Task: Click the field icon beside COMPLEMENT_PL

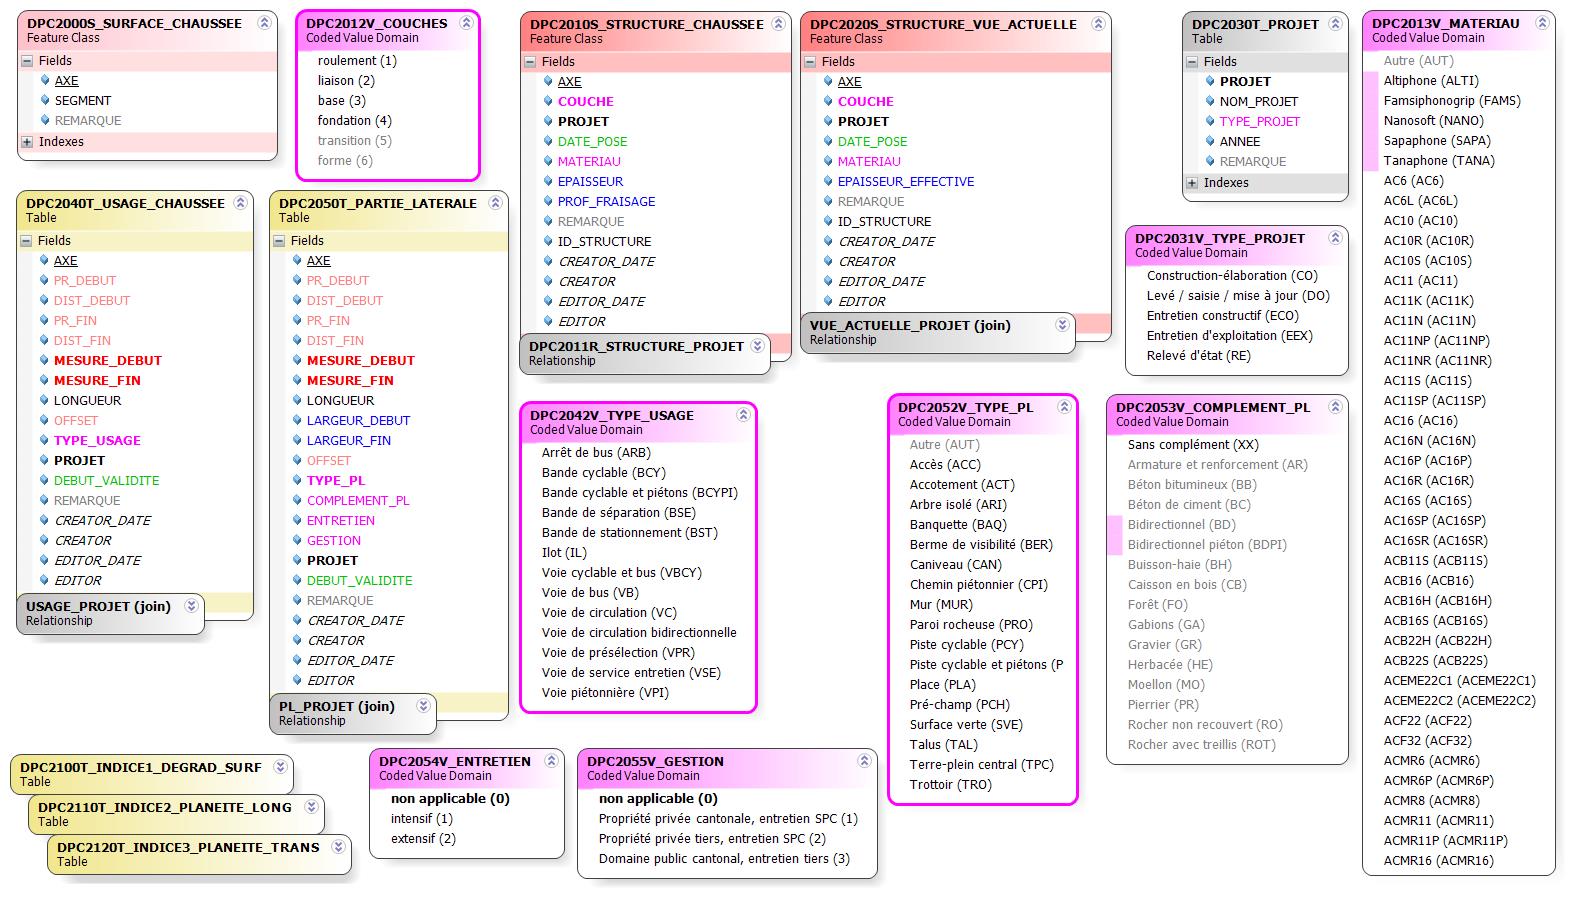Action: click(x=297, y=500)
